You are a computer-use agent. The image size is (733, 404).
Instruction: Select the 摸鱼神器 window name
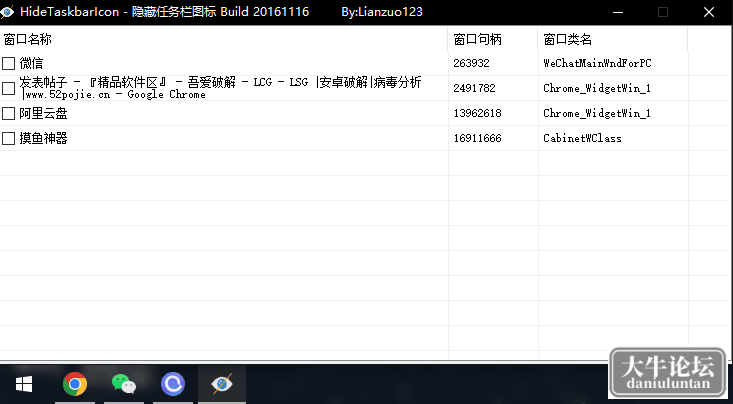[x=43, y=138]
